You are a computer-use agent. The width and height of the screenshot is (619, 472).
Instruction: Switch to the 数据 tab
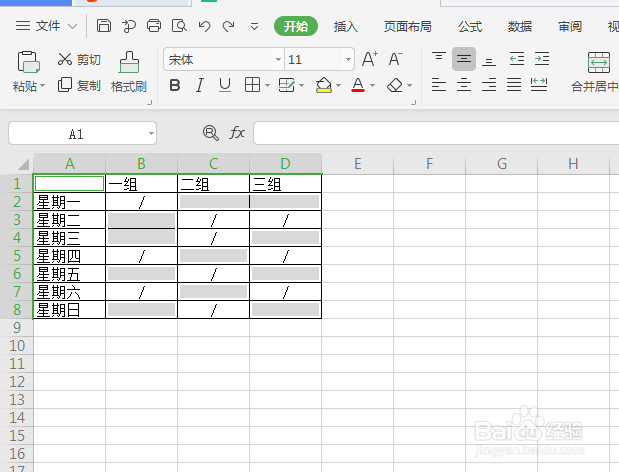[x=520, y=26]
